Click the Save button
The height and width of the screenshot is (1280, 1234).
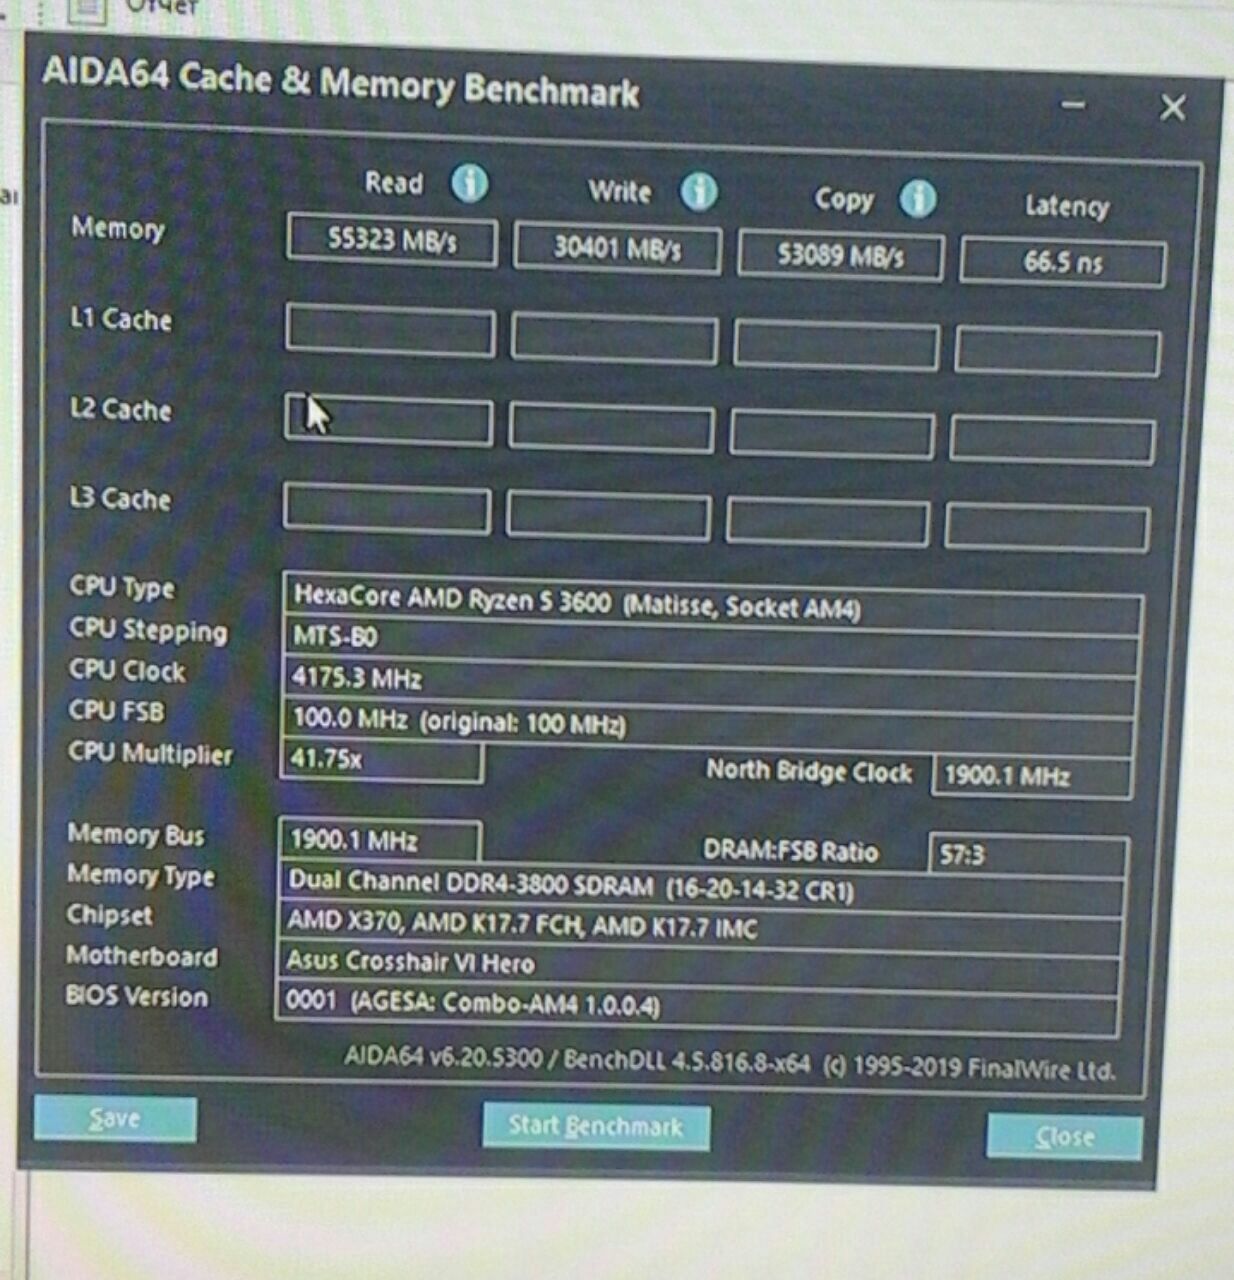(x=115, y=1118)
